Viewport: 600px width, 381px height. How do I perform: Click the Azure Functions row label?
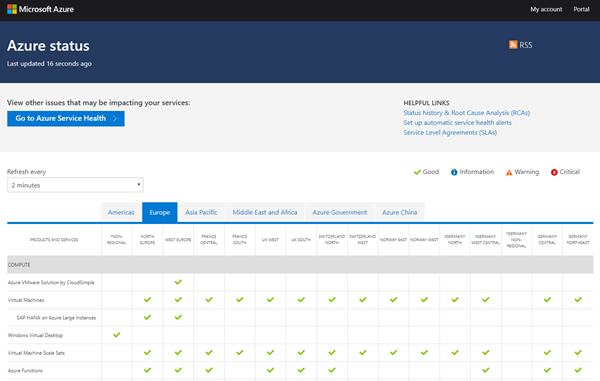(25, 370)
